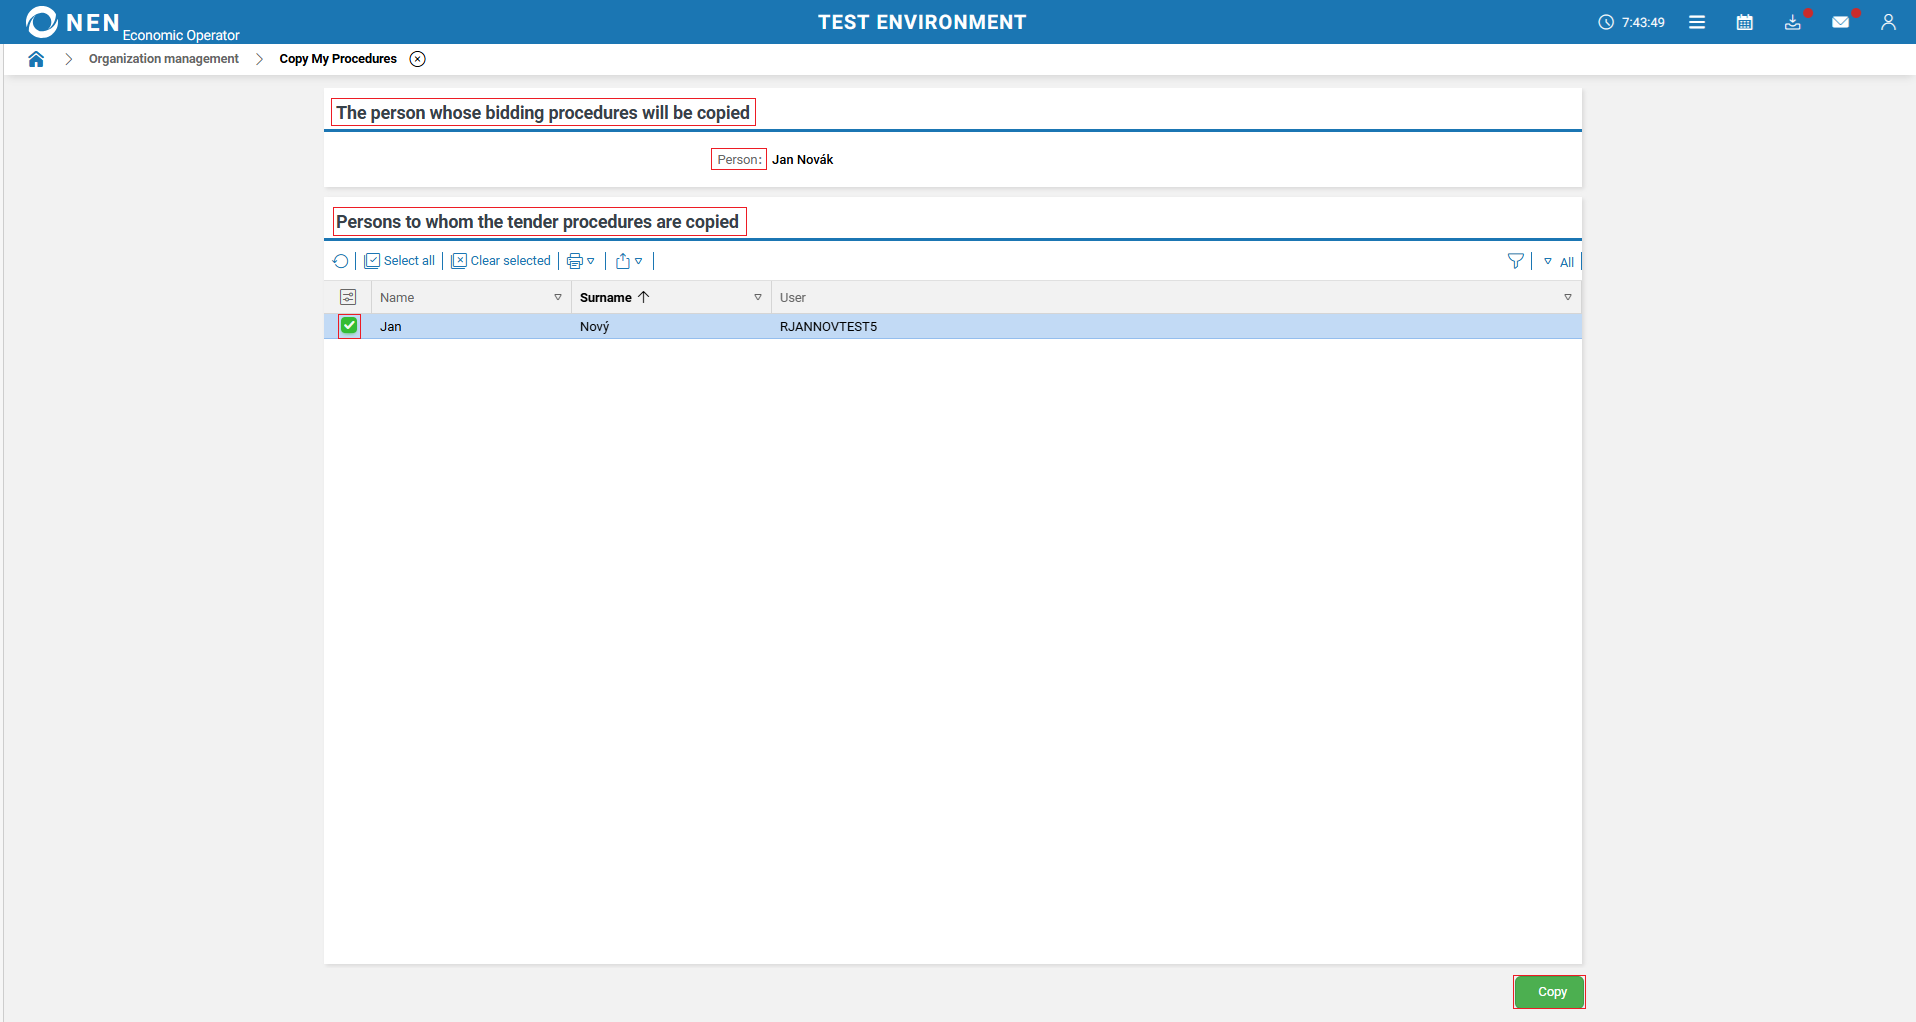Image resolution: width=1916 pixels, height=1022 pixels.
Task: Click the Nový surname cell
Action: [594, 327]
